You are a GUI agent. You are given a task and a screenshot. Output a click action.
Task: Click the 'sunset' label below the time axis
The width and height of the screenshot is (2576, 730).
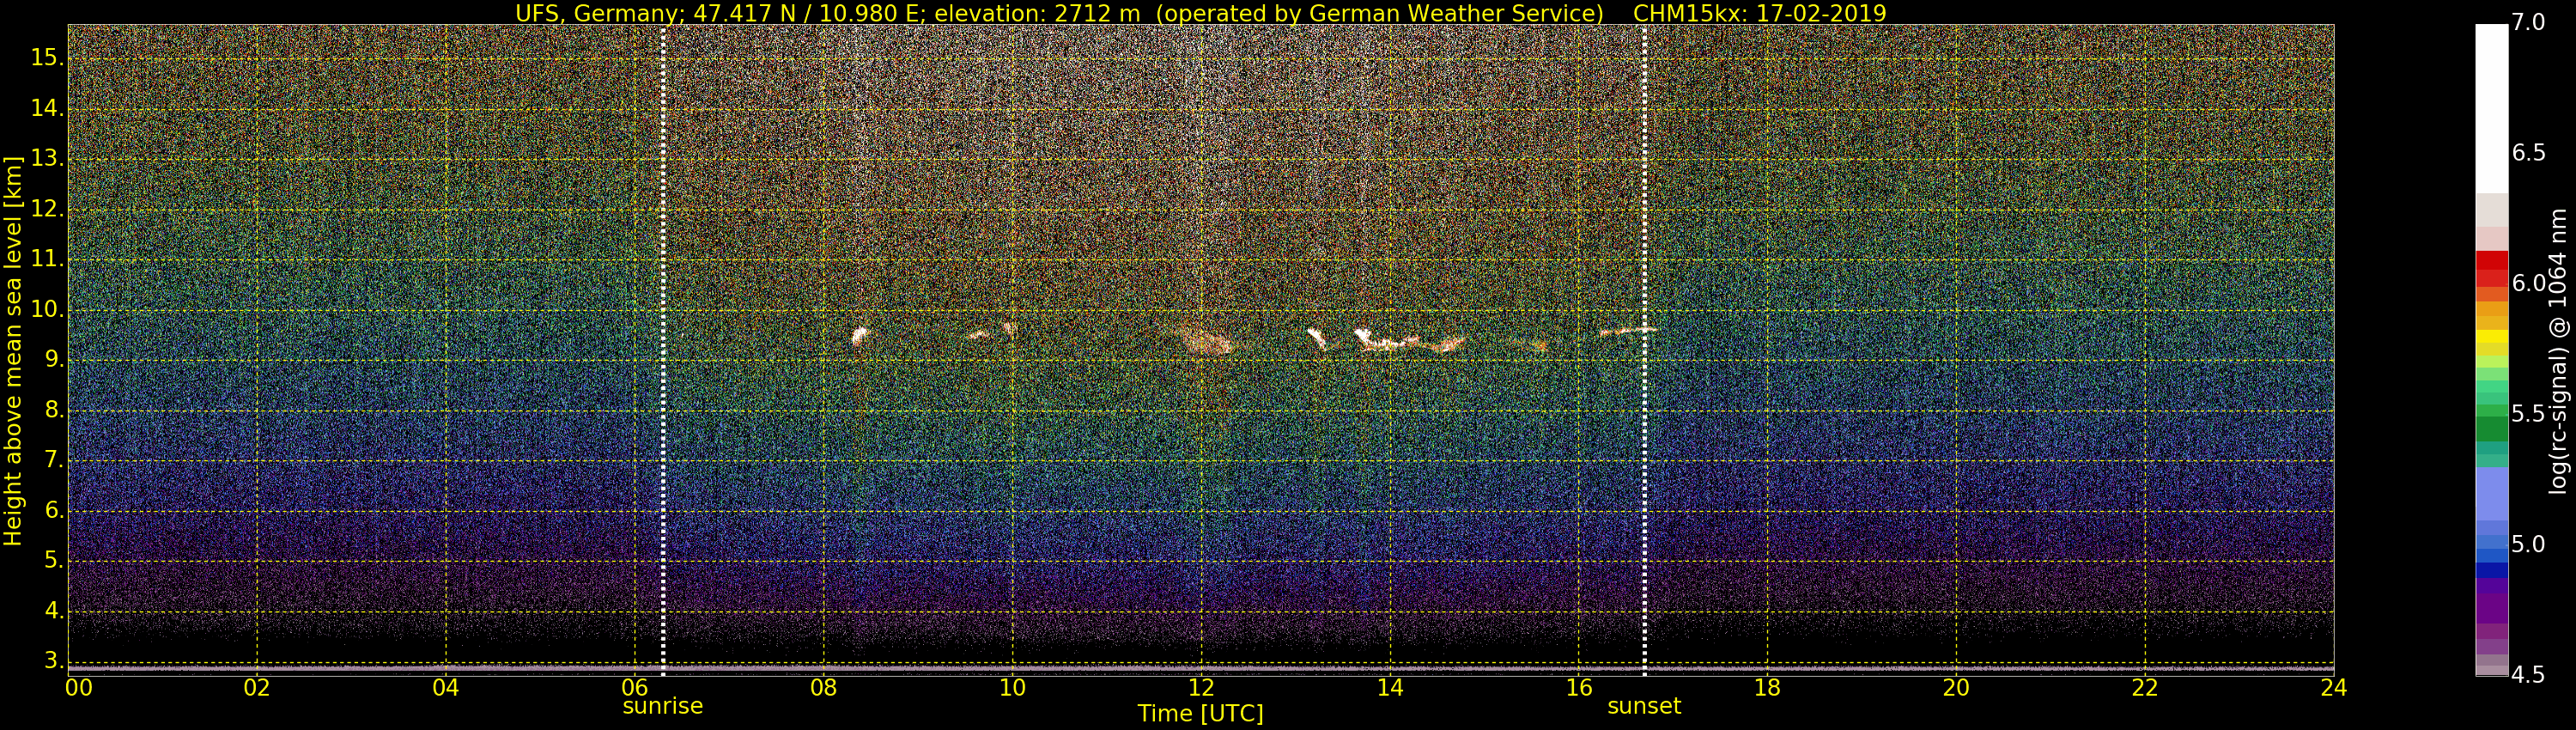1644,706
